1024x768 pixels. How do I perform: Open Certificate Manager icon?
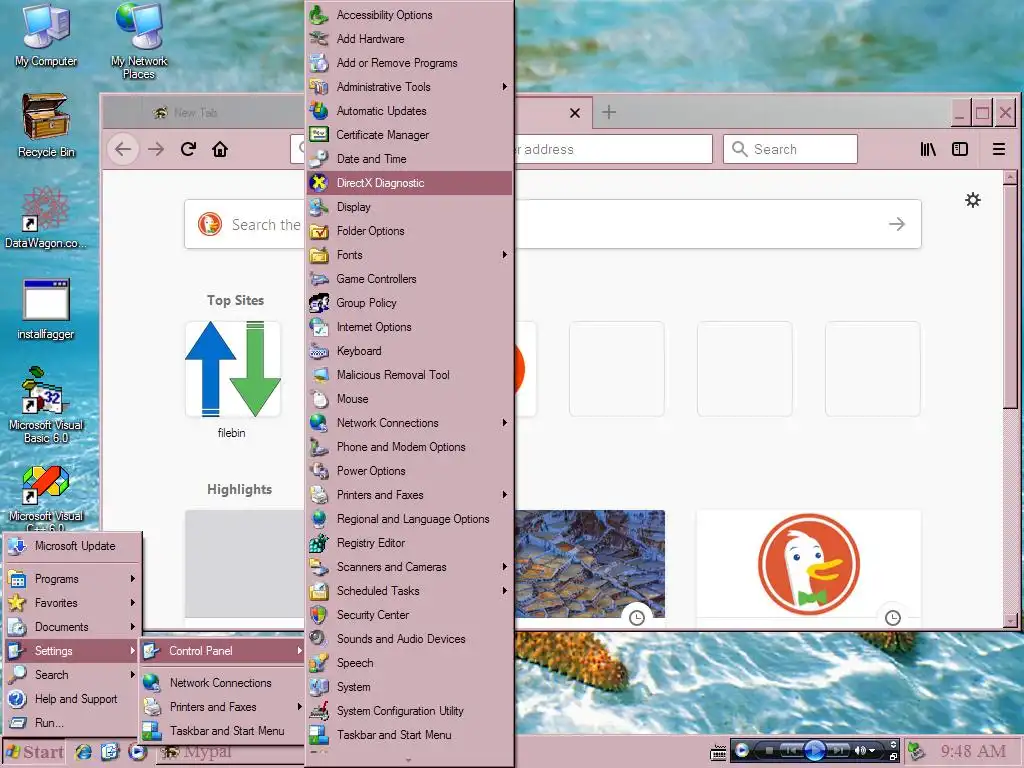tap(319, 135)
